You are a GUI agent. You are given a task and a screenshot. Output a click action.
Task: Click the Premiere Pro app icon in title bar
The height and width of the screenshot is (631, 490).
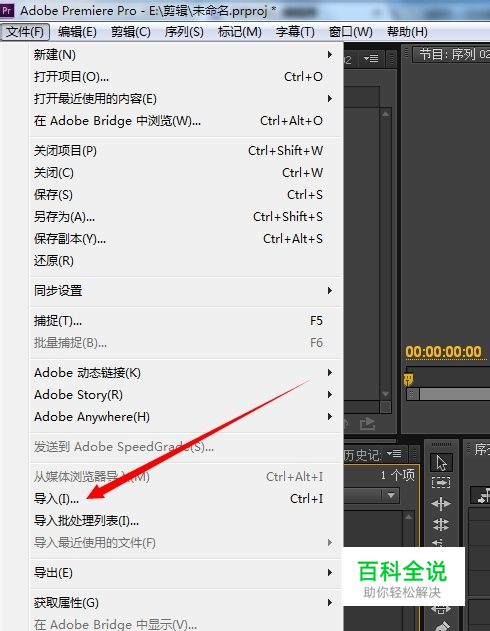[x=7, y=10]
